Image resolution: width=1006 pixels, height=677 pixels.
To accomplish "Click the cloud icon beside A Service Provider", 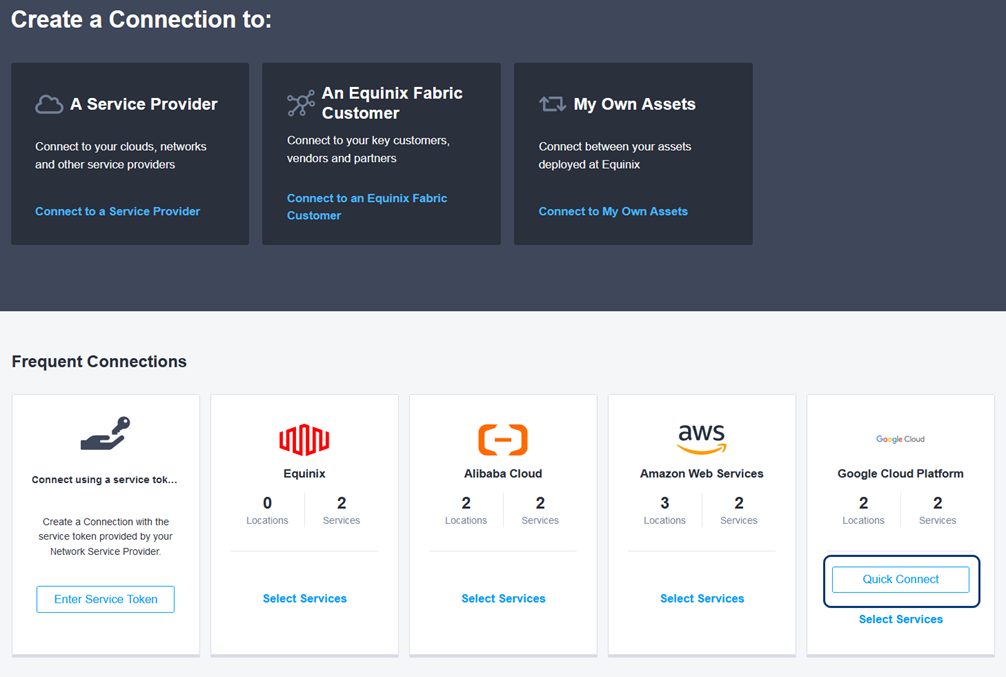I will (x=49, y=104).
